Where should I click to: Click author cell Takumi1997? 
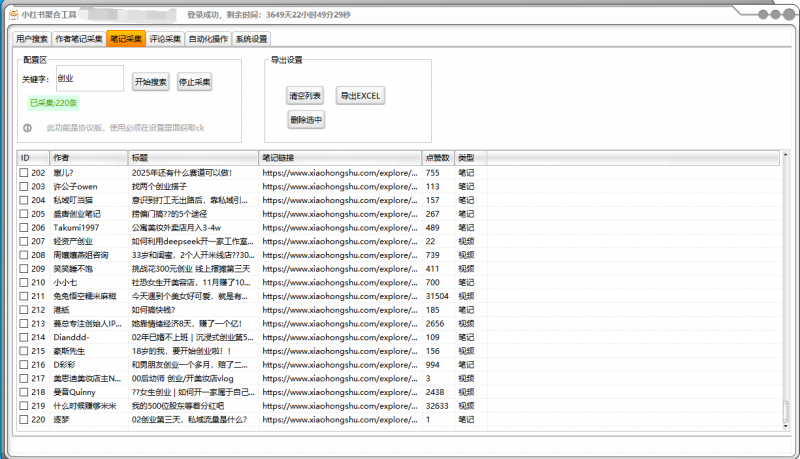point(77,227)
